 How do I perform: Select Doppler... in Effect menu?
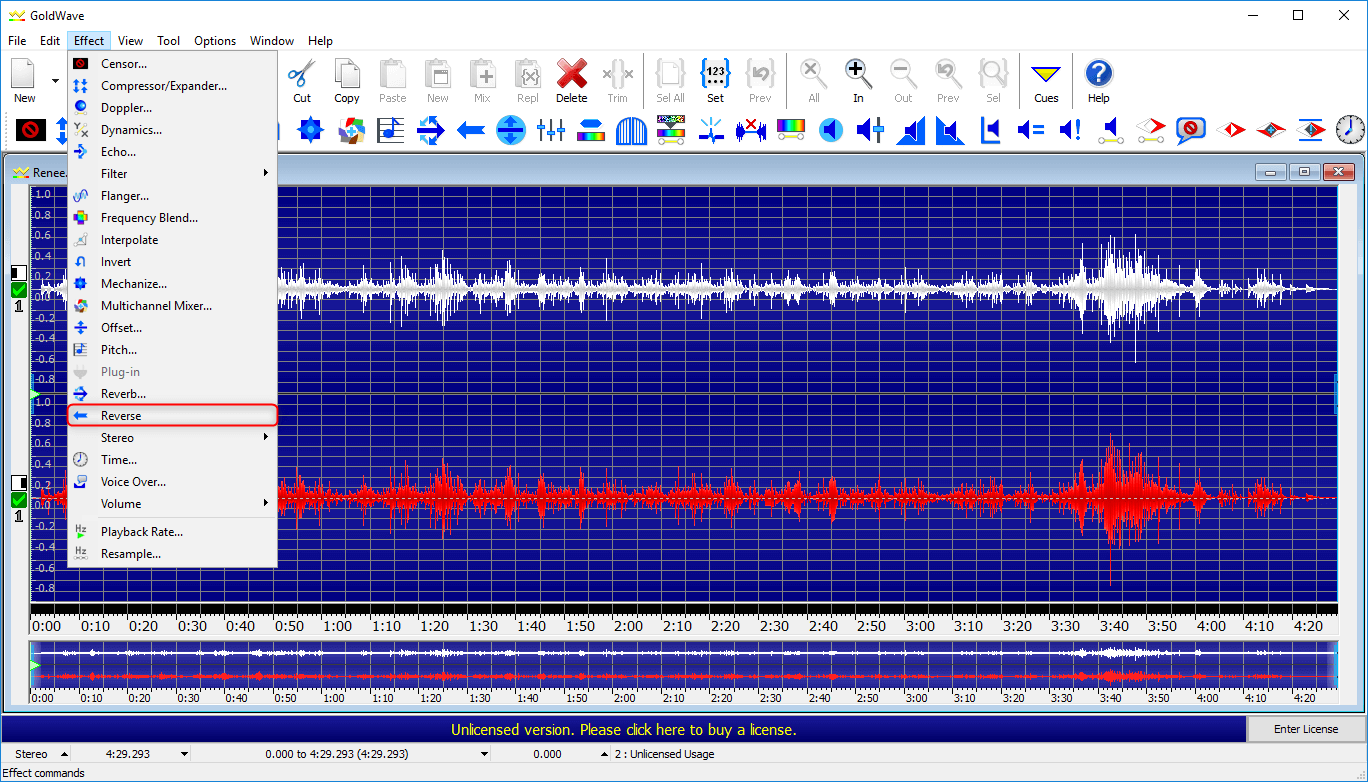click(172, 108)
